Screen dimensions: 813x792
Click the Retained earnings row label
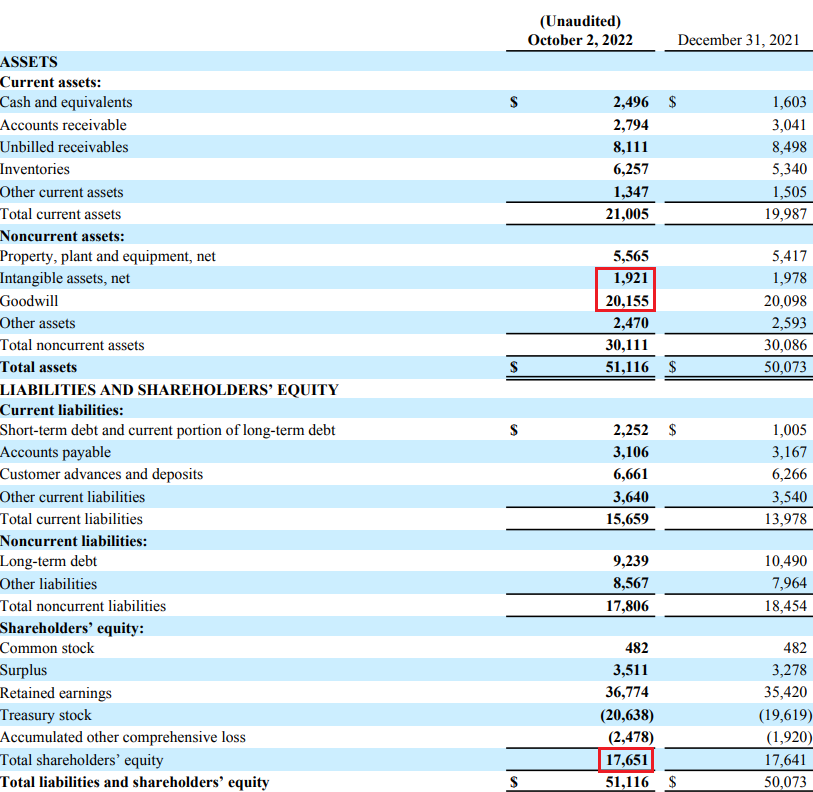[x=56, y=693]
